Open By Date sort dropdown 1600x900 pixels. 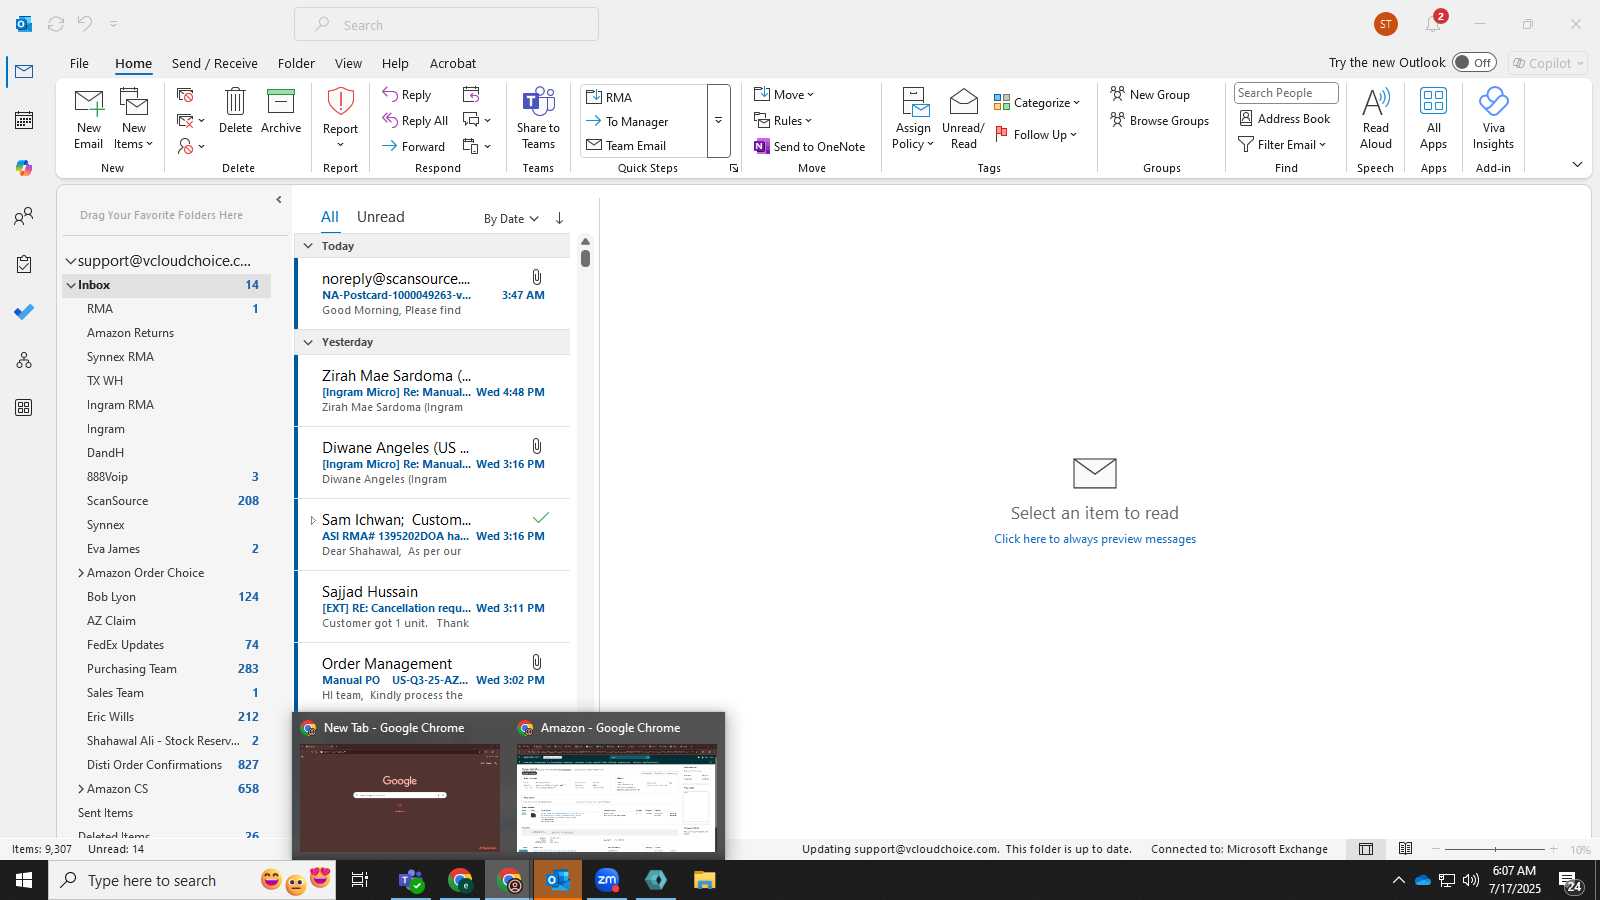tap(511, 219)
